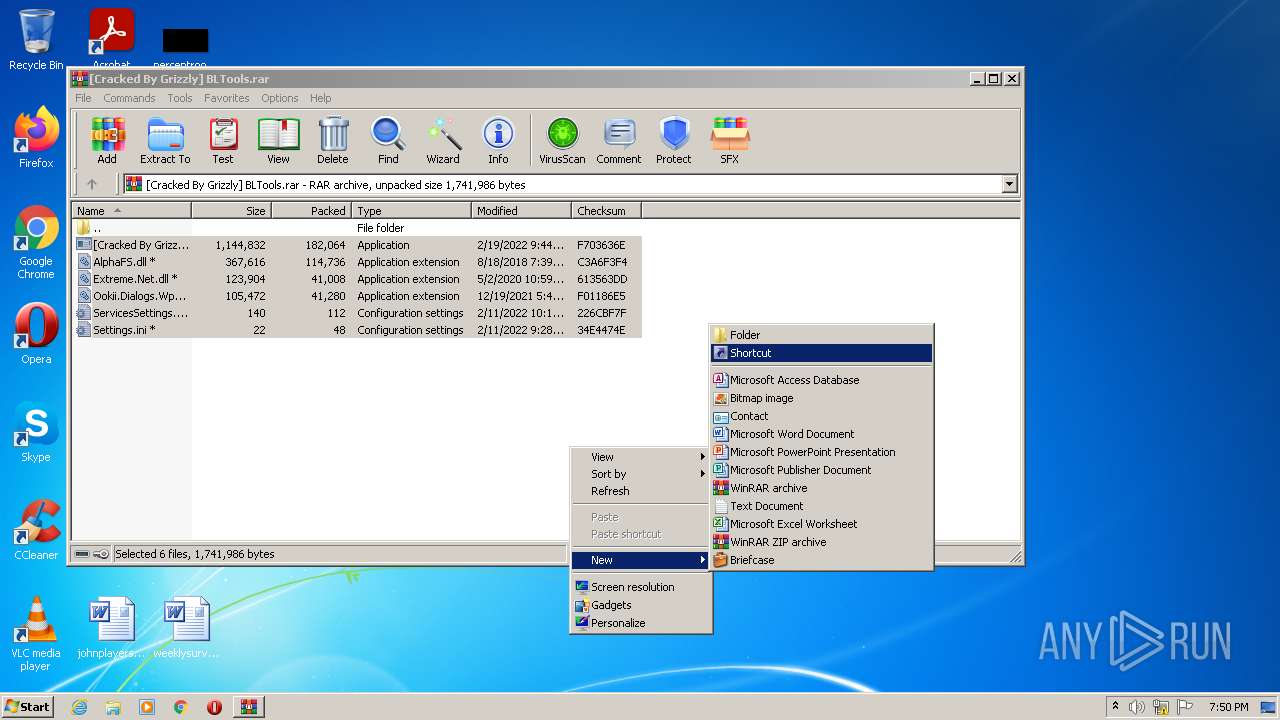Screen dimensions: 1280x720
Task: Click the Protect shield icon
Action: [x=674, y=140]
